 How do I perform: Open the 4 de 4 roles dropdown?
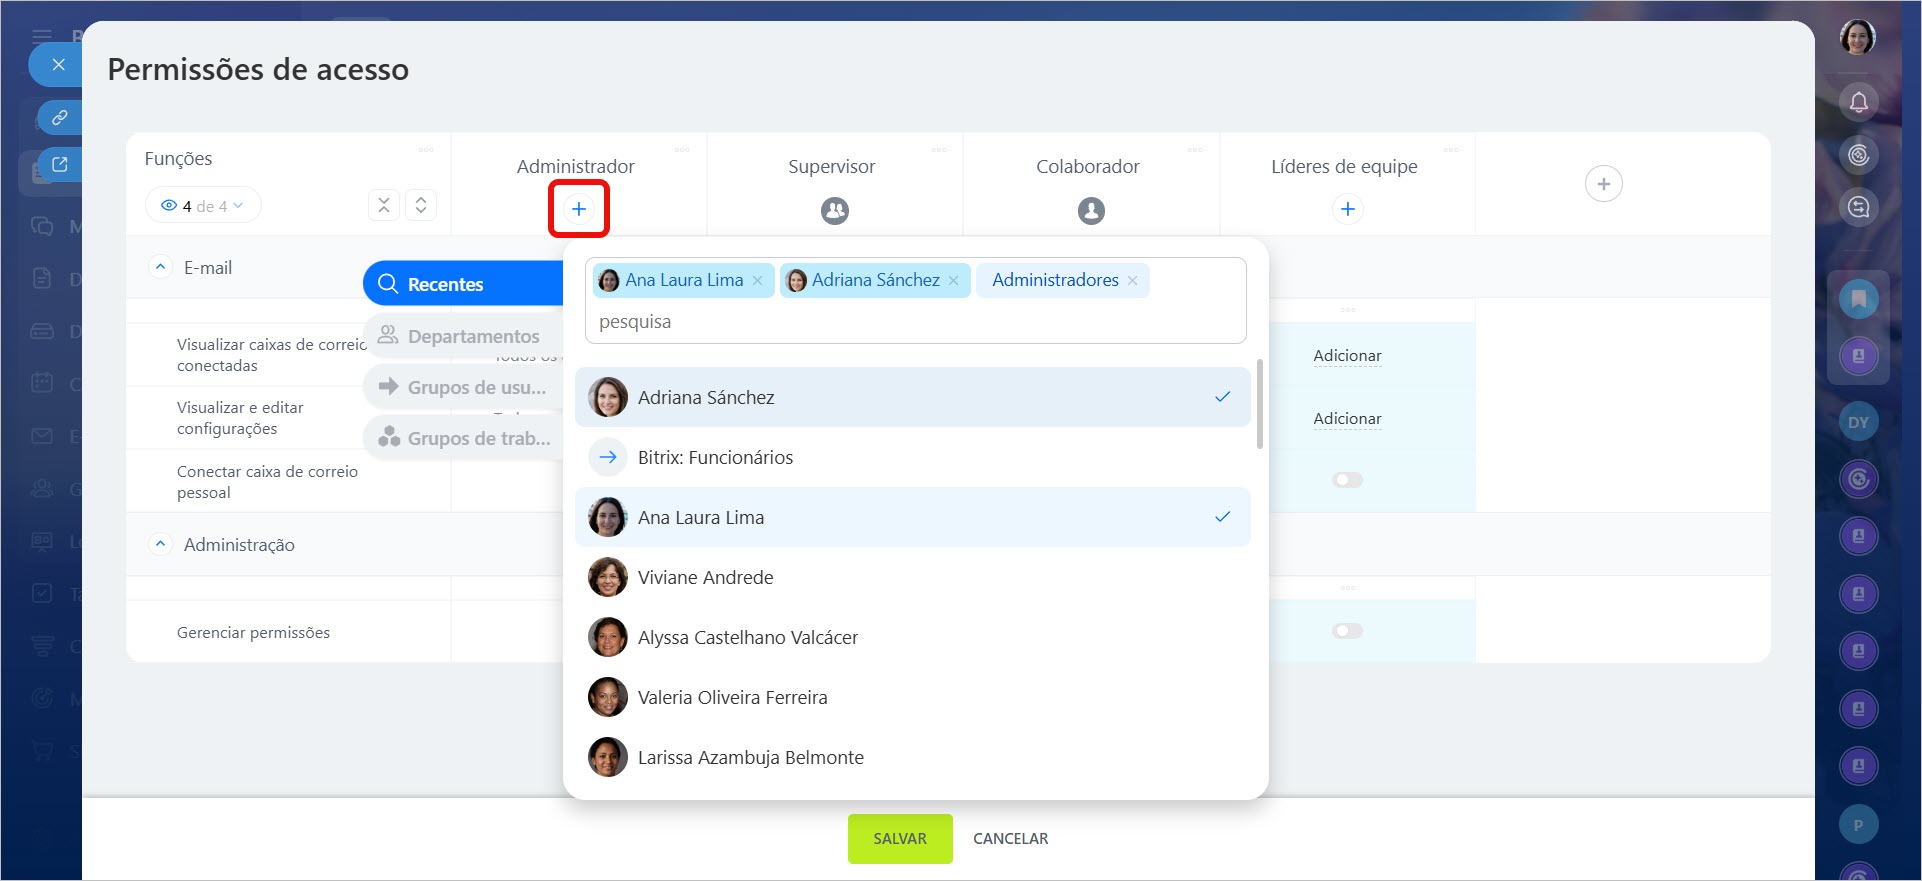[204, 206]
